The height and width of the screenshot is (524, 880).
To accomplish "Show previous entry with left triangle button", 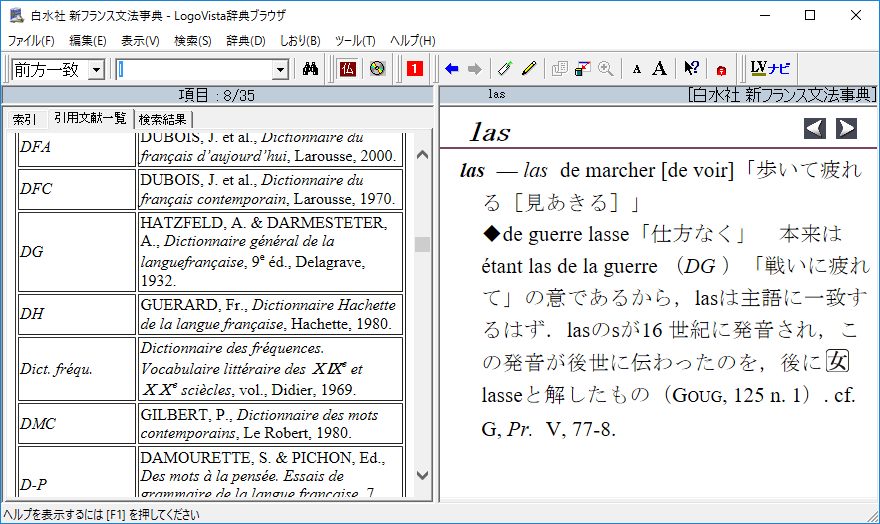I will tap(814, 128).
